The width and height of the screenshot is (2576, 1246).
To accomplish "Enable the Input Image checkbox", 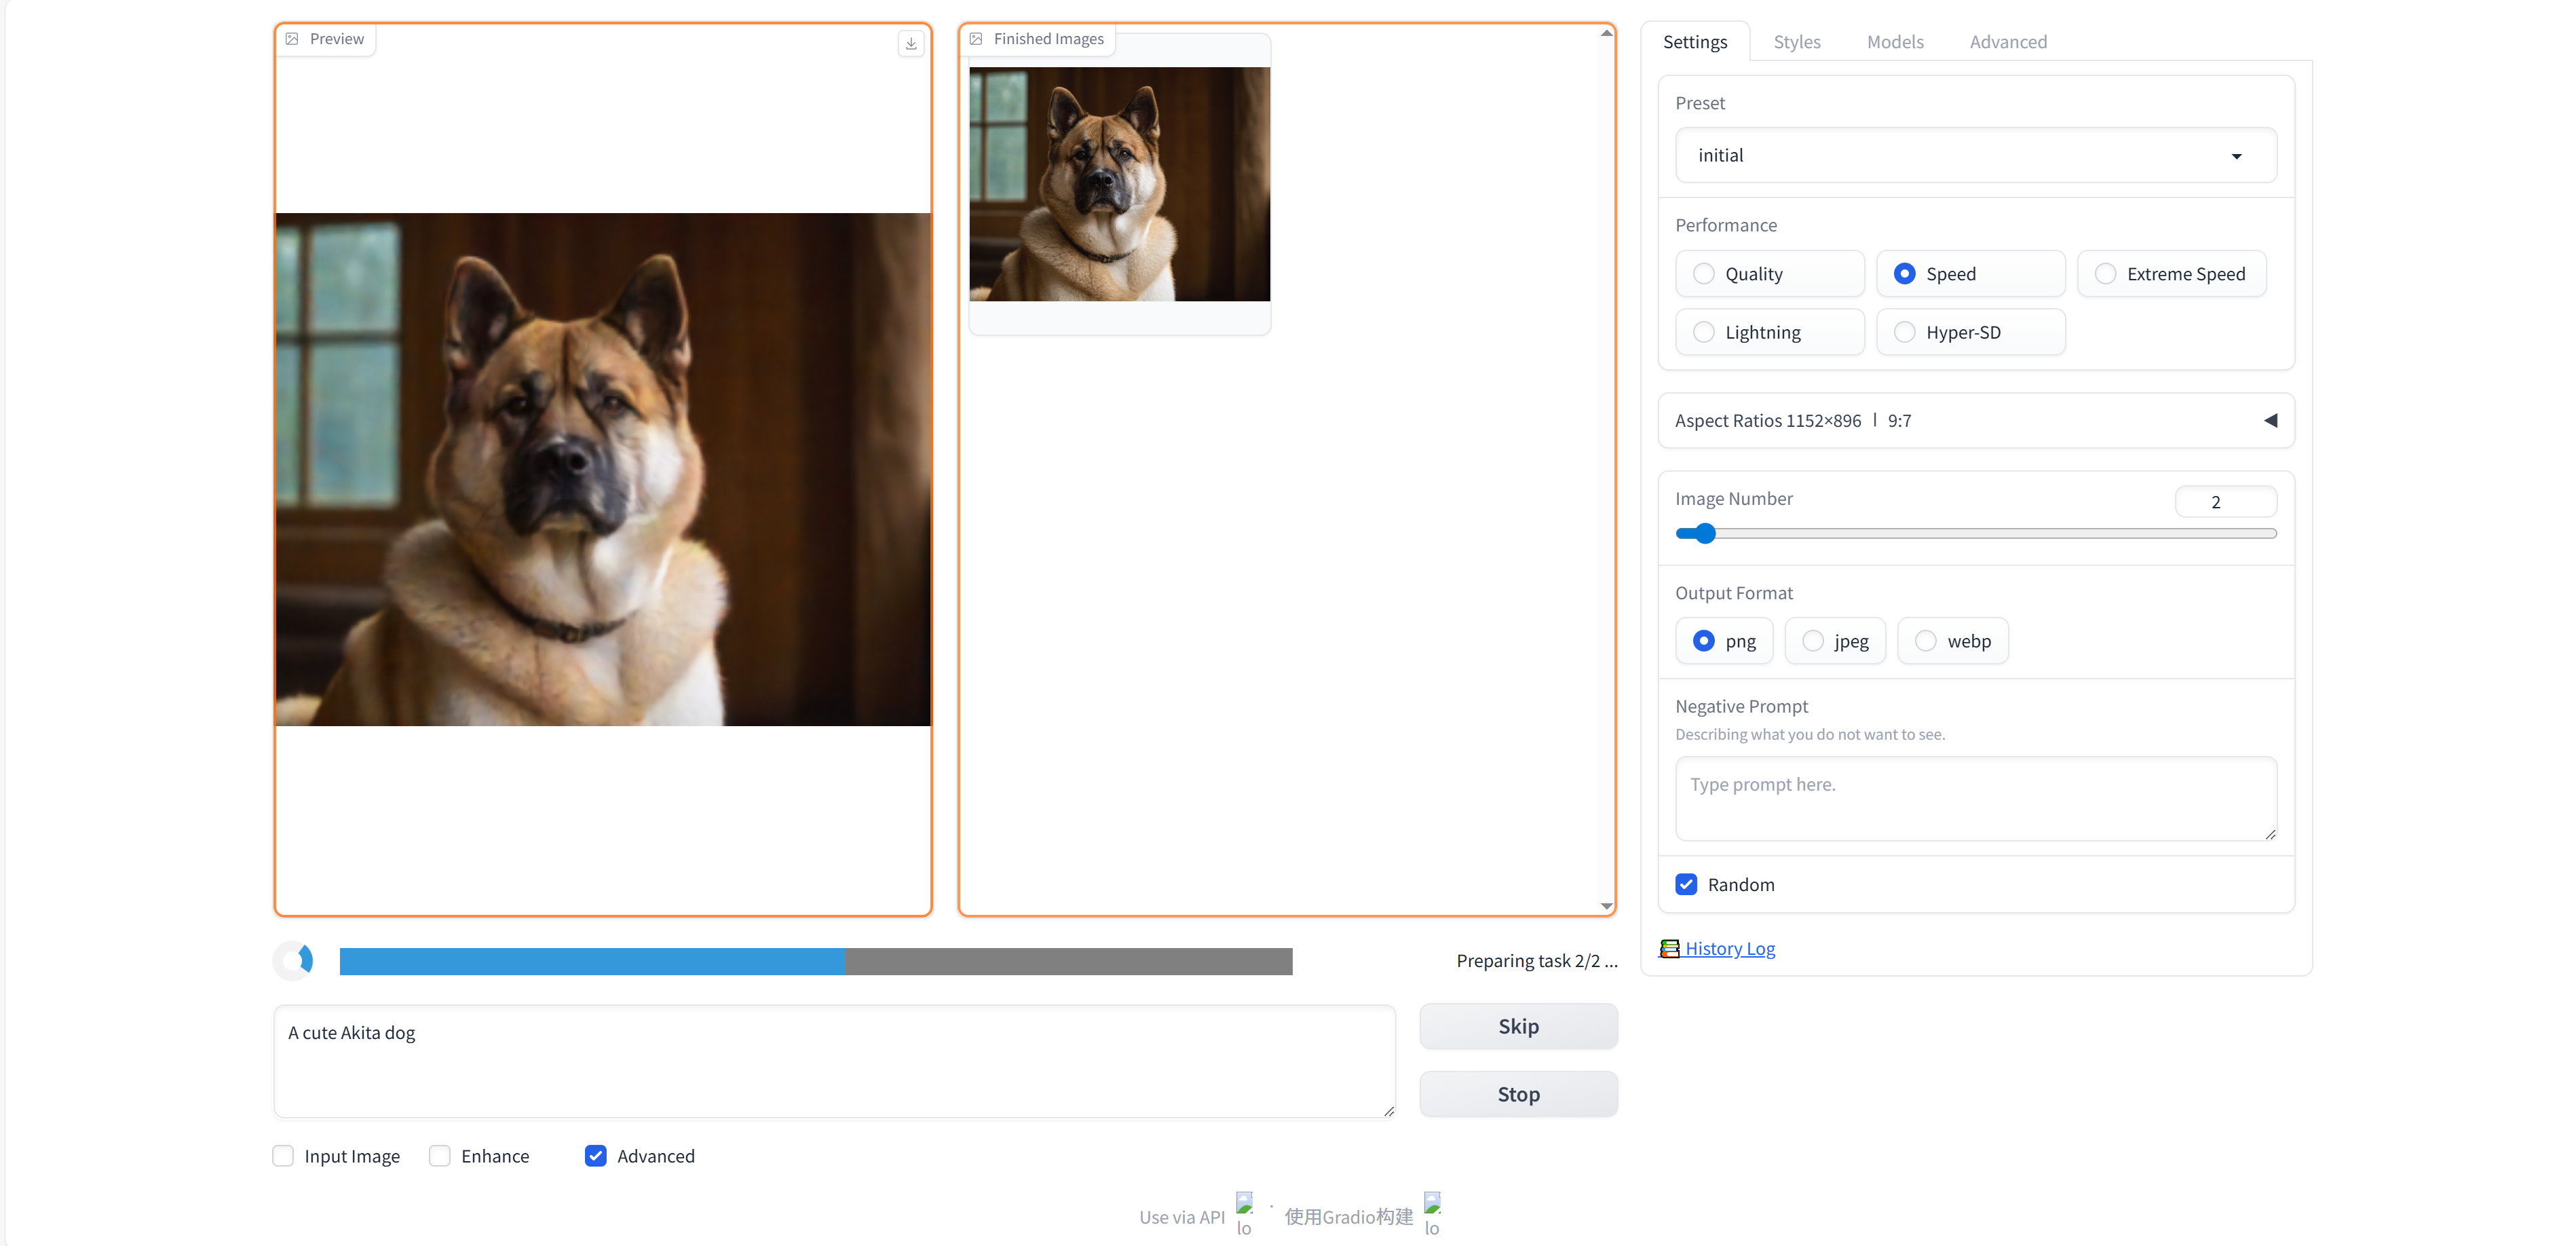I will point(284,1156).
